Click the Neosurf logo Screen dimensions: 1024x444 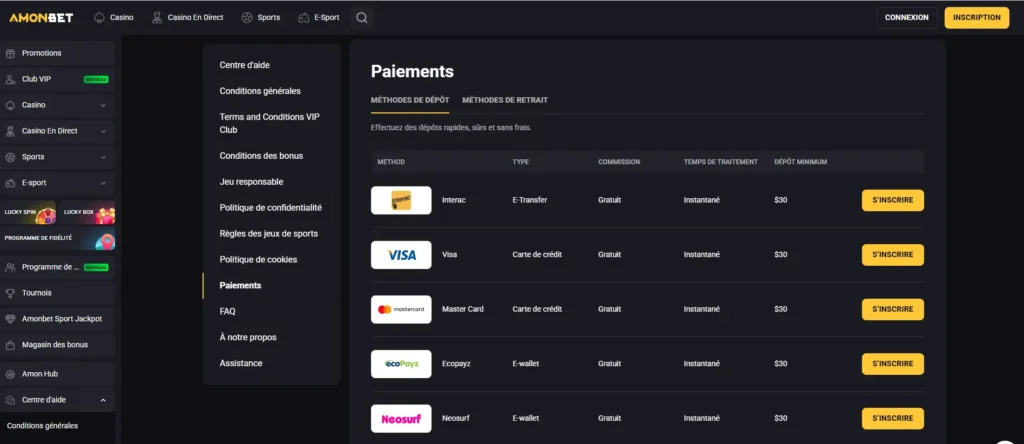401,419
